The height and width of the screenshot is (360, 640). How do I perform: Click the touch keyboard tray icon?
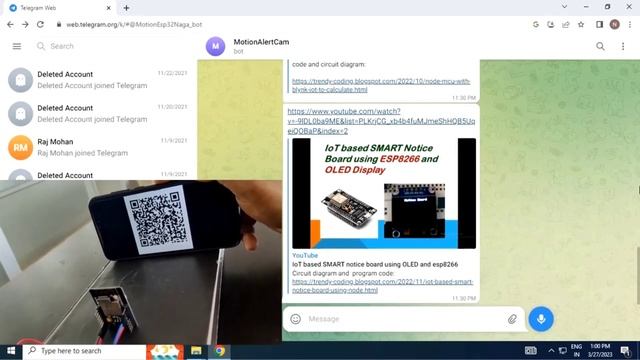[x=530, y=351]
